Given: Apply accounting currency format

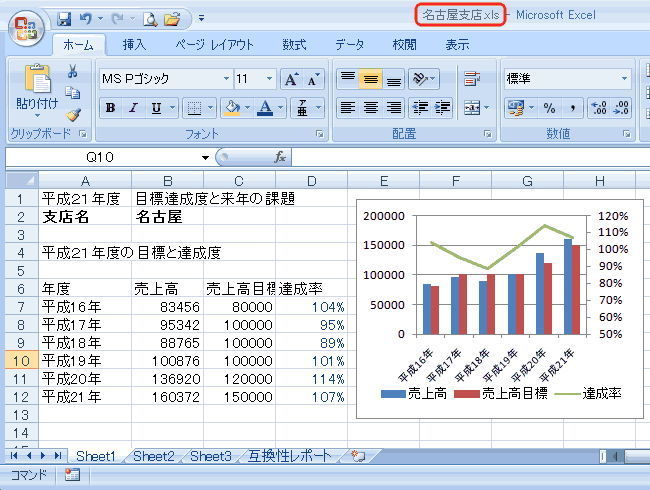Looking at the screenshot, I should point(516,109).
